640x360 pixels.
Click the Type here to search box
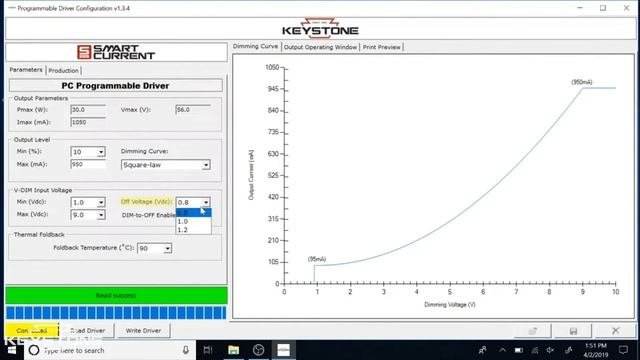110,350
